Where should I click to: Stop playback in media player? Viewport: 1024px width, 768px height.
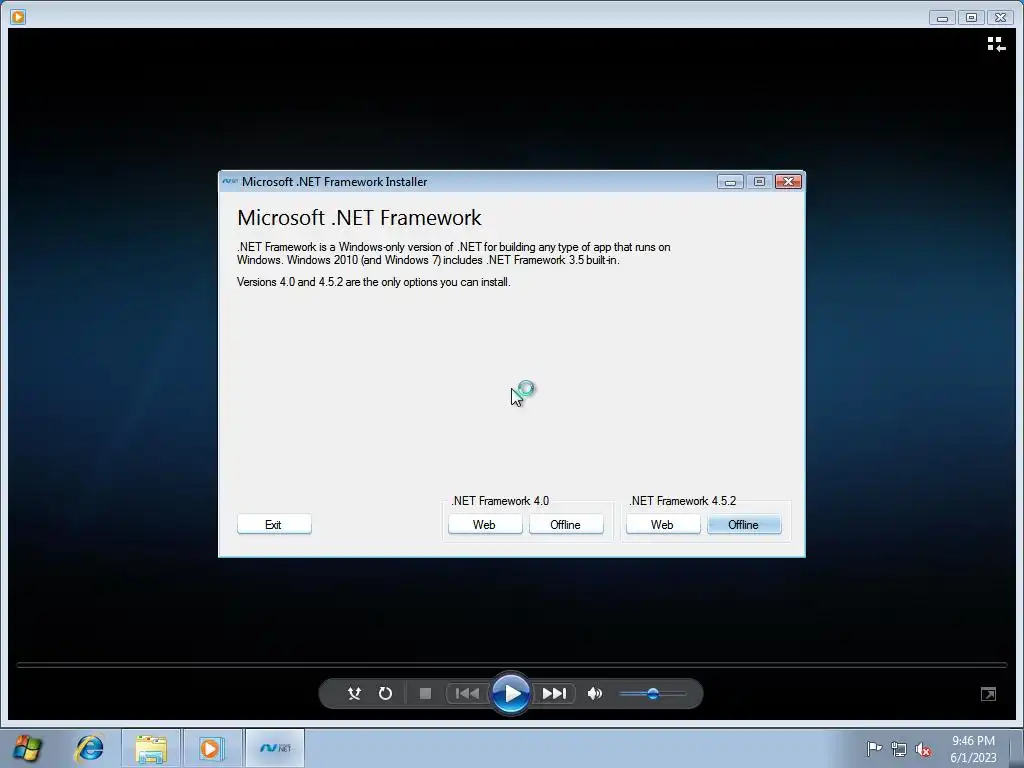click(x=425, y=694)
